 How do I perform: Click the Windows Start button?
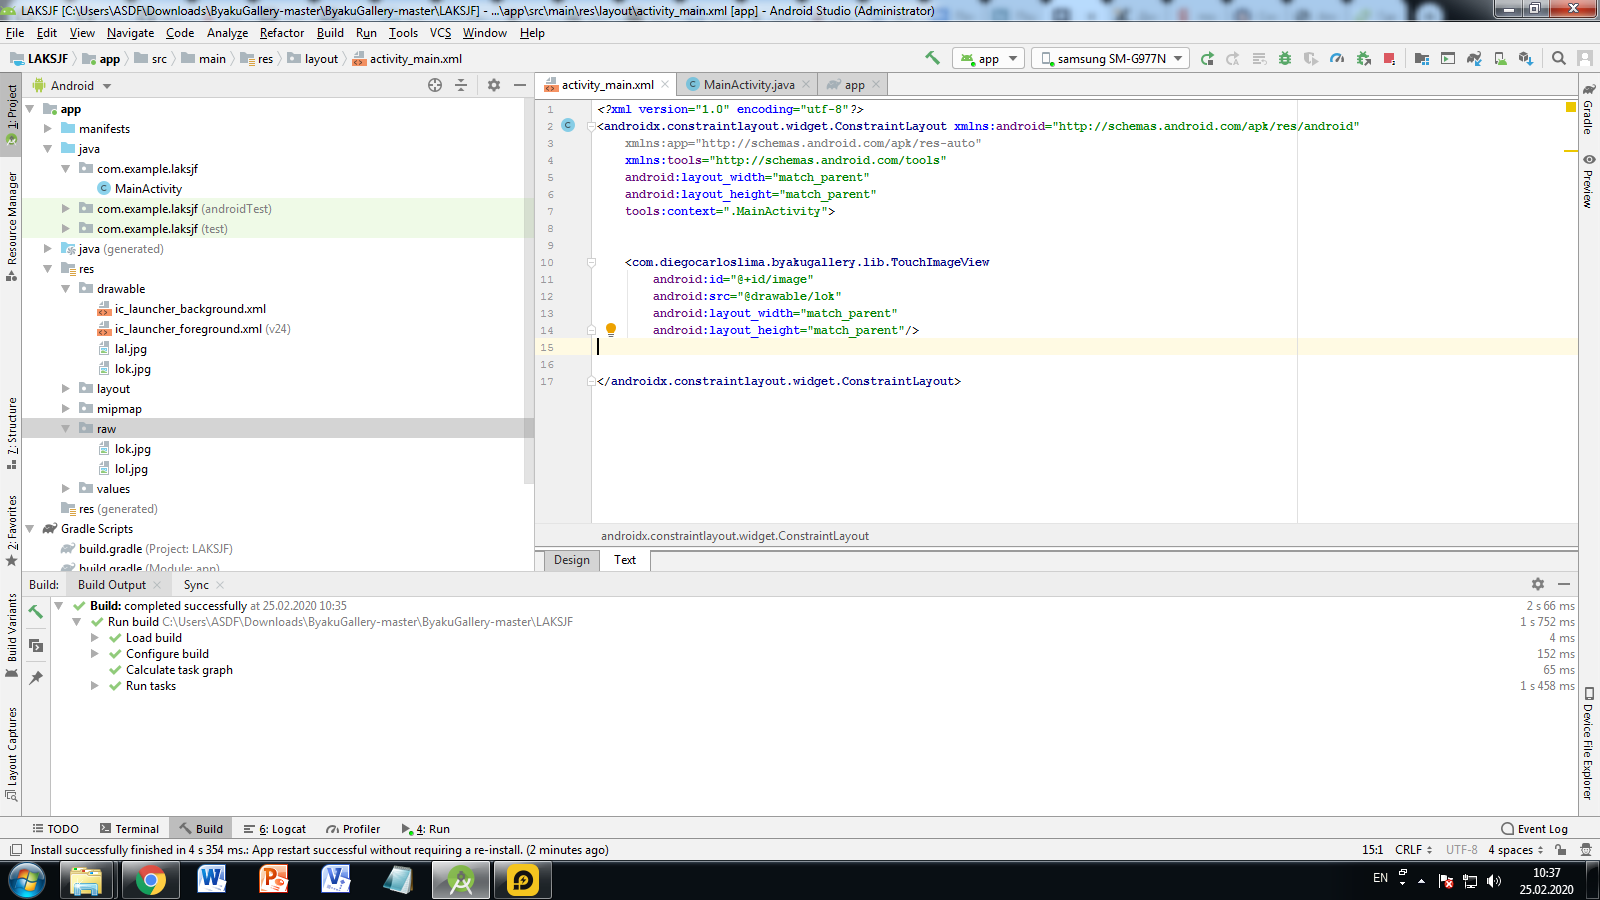[x=27, y=881]
